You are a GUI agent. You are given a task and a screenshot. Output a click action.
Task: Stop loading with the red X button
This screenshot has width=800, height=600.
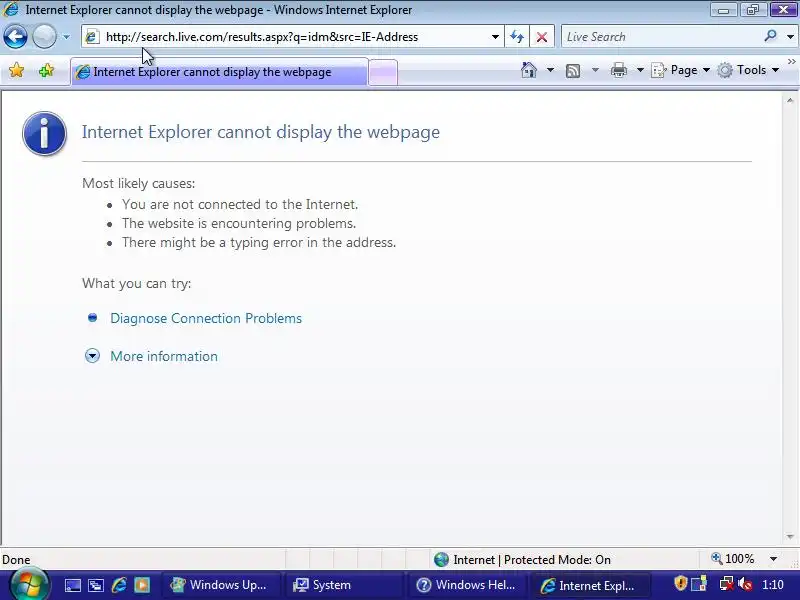point(542,37)
